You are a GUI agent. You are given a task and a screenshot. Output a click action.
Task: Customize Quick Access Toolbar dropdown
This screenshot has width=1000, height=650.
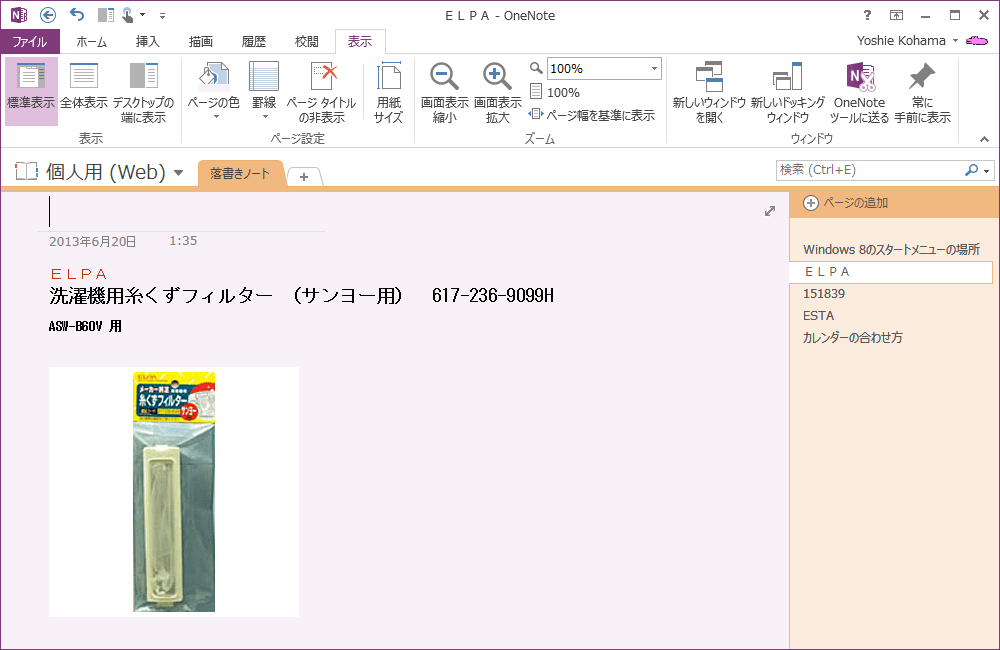(x=162, y=15)
